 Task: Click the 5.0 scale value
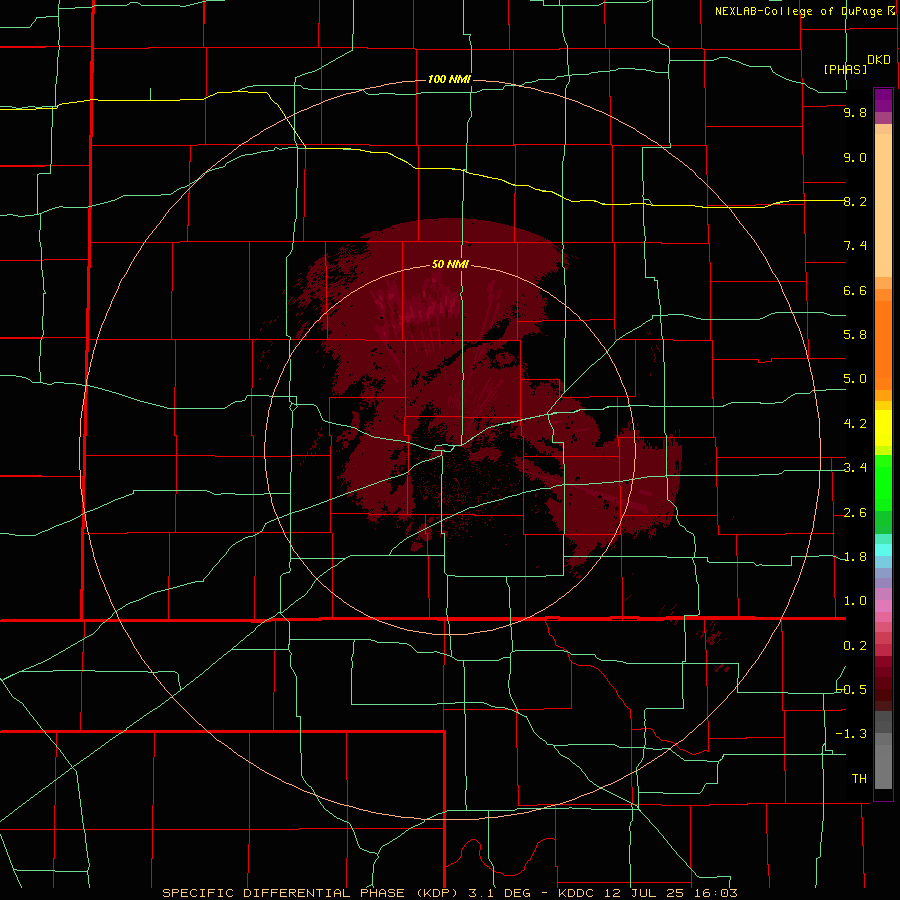855,379
